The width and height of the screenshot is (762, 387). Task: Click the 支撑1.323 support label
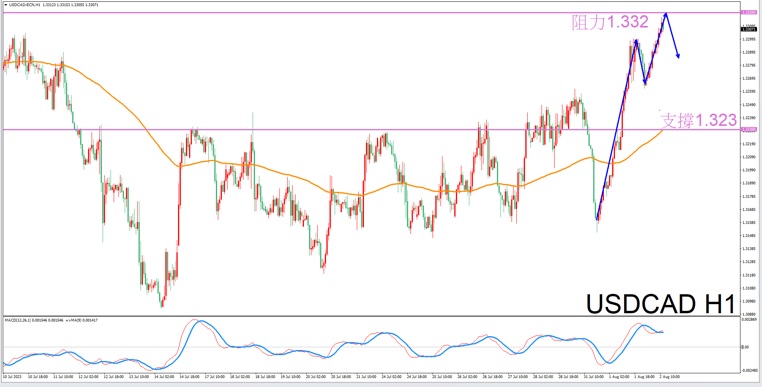pyautogui.click(x=698, y=120)
